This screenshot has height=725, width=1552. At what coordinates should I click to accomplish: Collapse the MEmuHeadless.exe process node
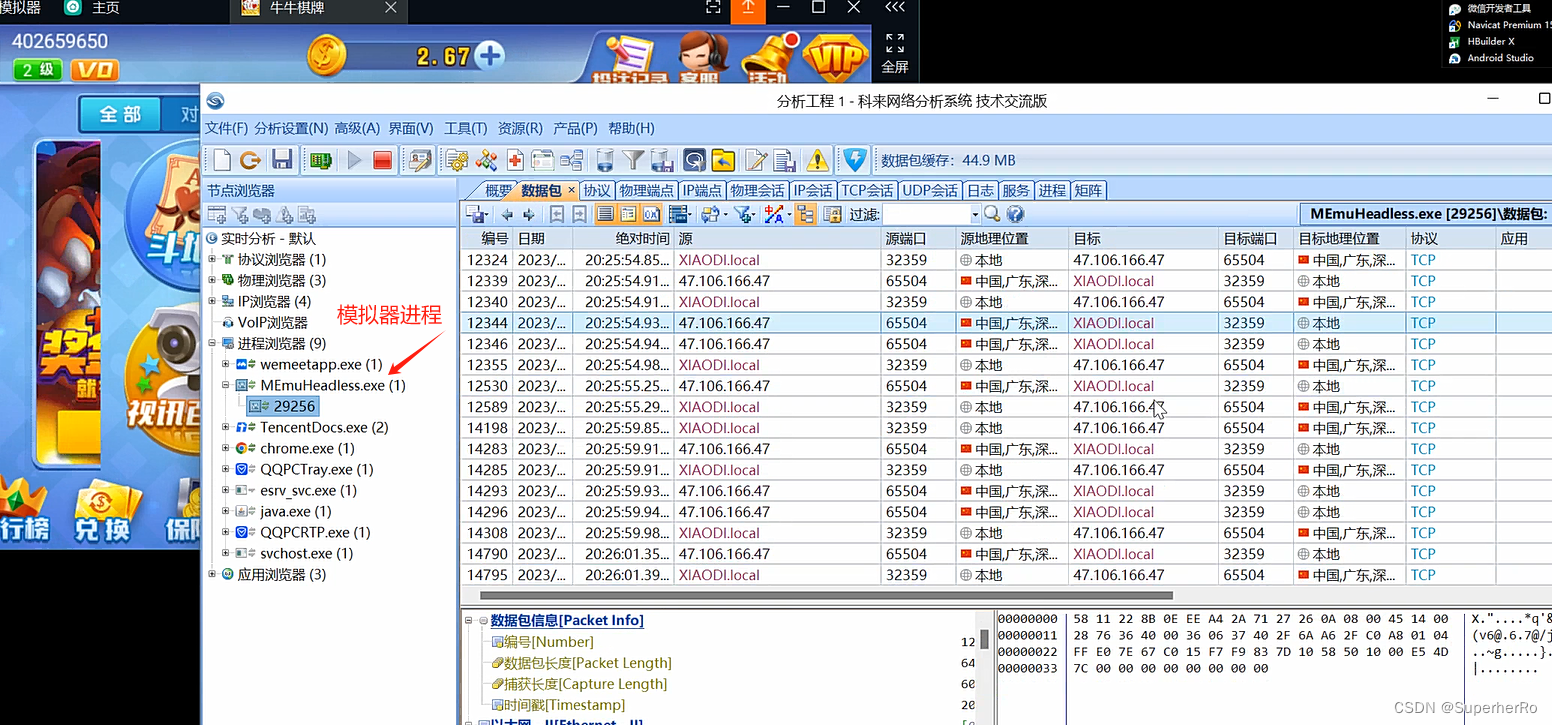click(226, 385)
